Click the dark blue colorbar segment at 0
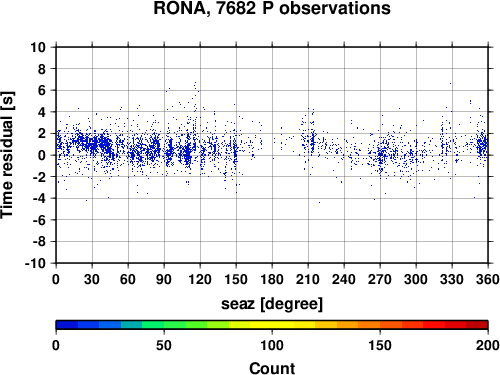500x375 pixels. click(x=67, y=325)
